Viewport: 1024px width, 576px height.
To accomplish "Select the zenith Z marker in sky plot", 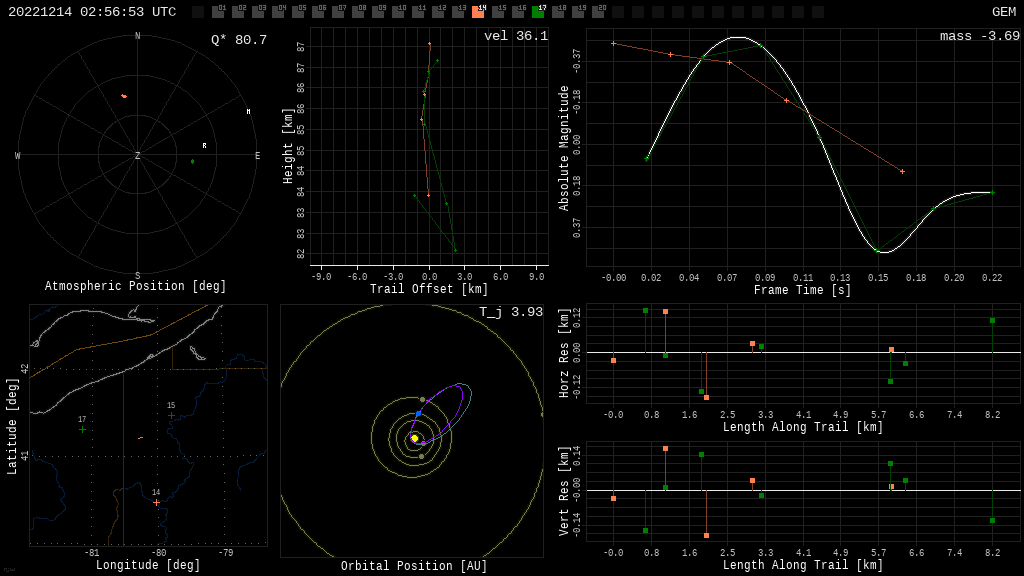I will [138, 156].
